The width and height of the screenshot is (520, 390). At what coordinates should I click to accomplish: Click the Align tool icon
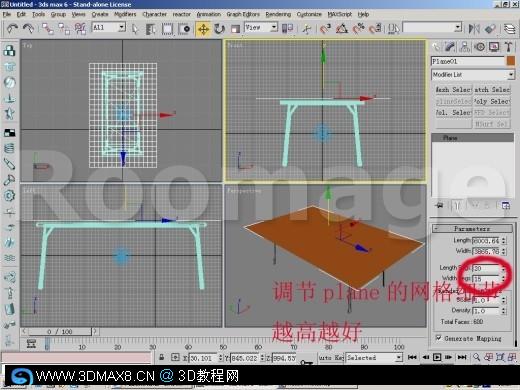(x=490, y=29)
